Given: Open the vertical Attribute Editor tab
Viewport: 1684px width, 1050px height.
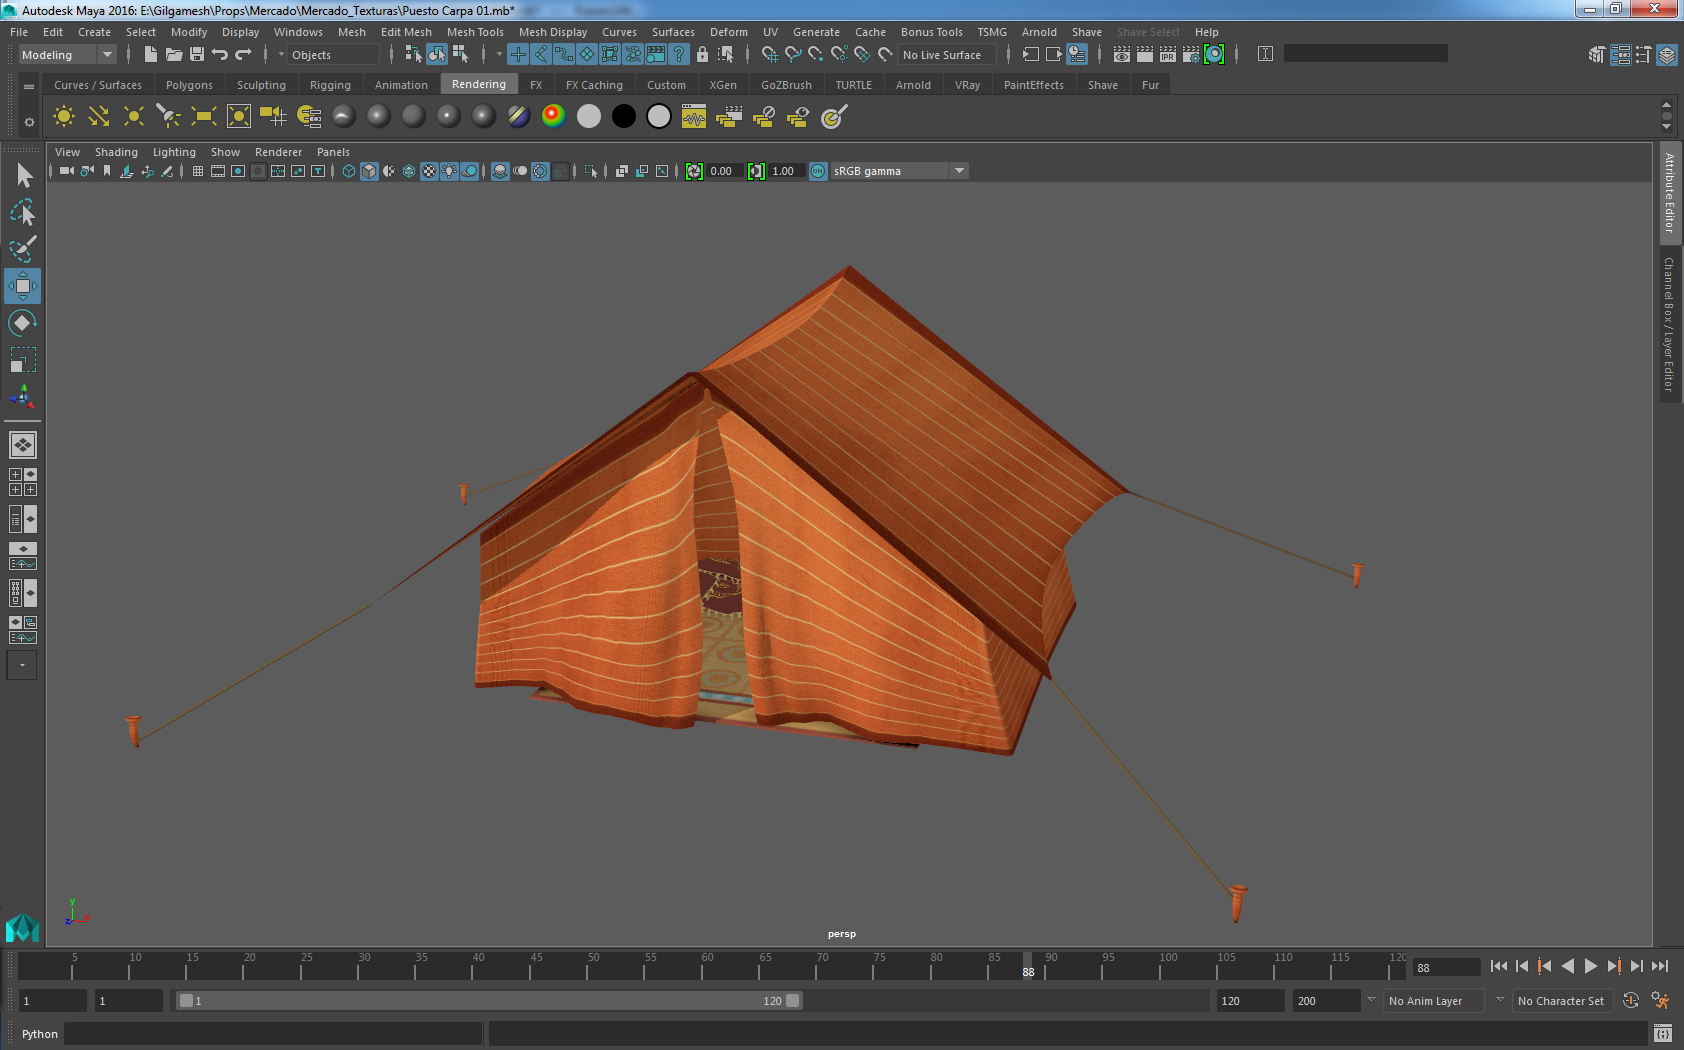Looking at the screenshot, I should (1669, 194).
